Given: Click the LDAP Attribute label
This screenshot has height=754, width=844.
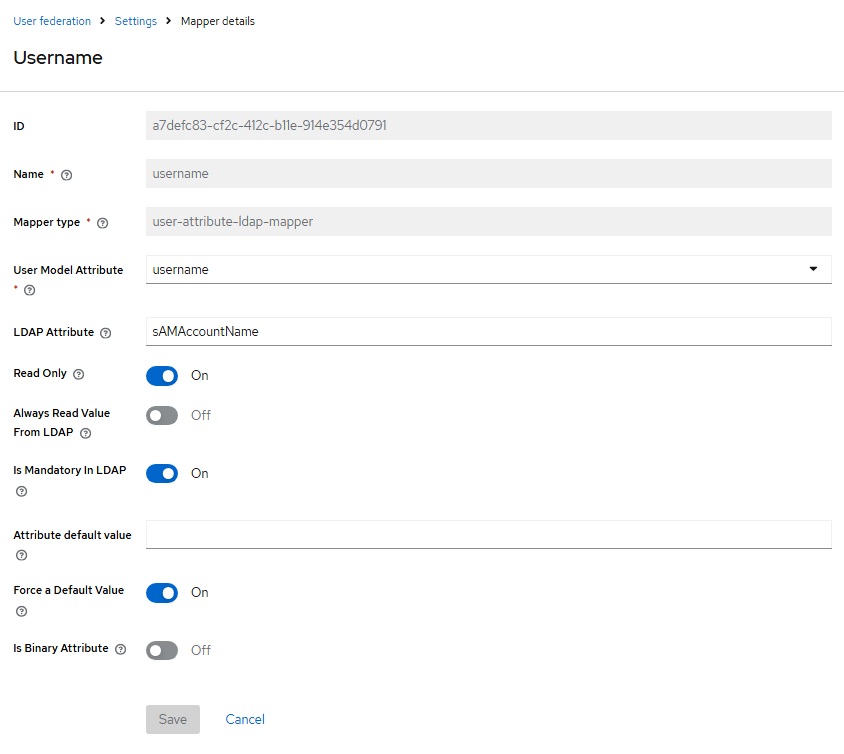Looking at the screenshot, I should pyautogui.click(x=53, y=332).
